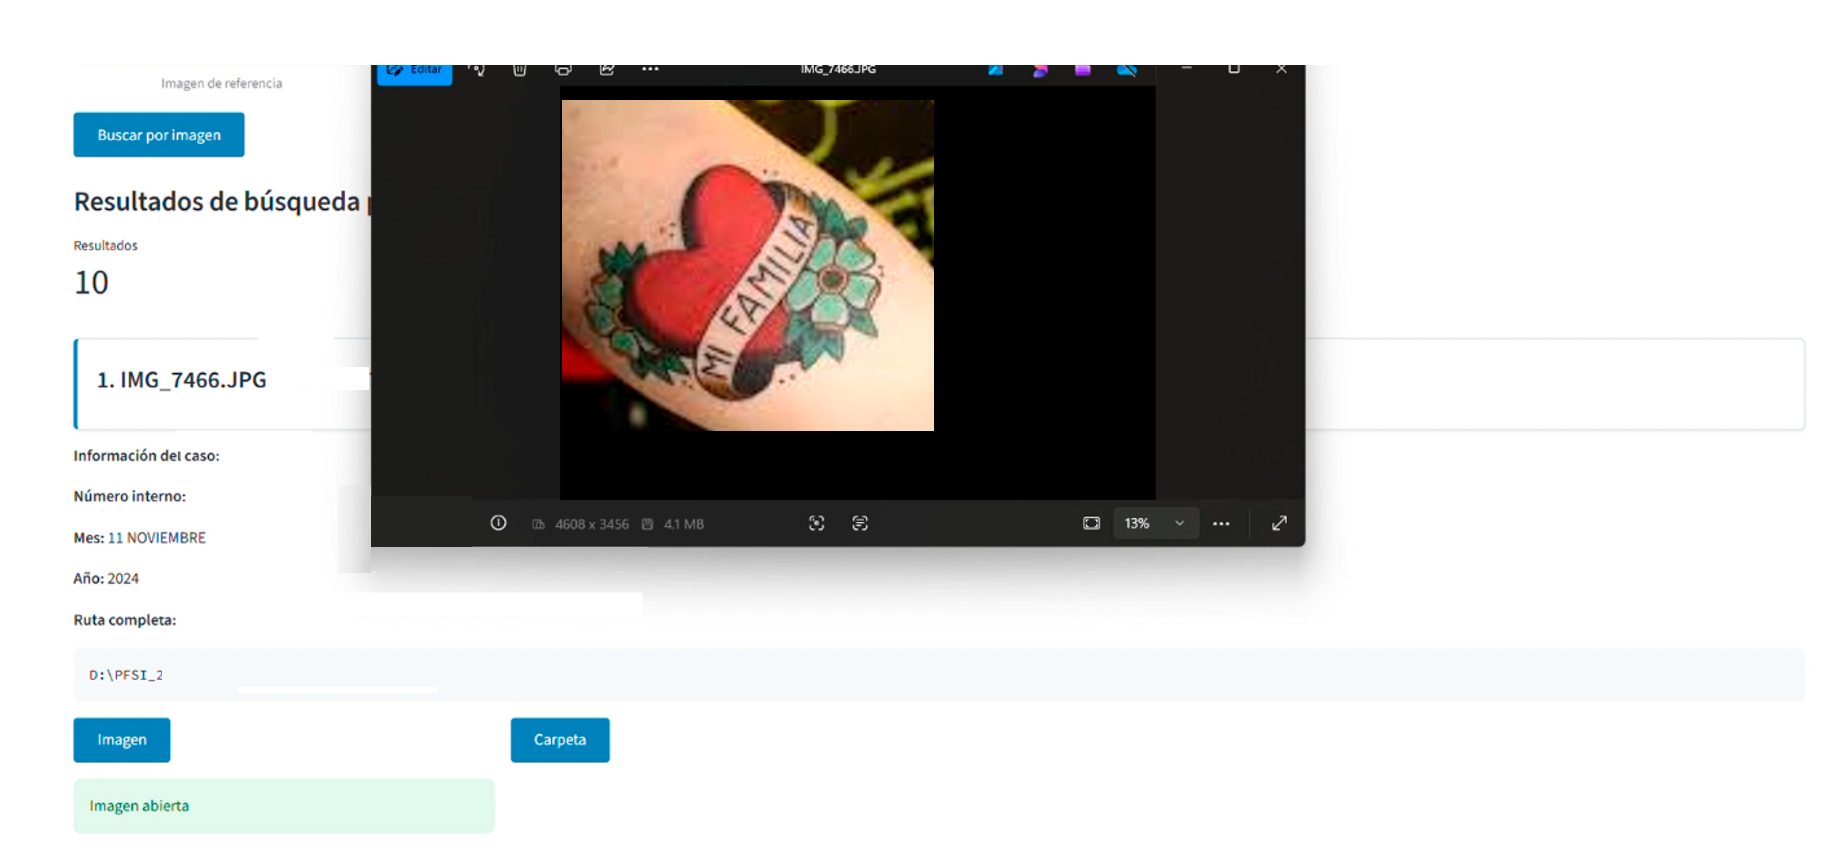
Task: Click the Editar button in photo viewer
Action: click(x=414, y=72)
